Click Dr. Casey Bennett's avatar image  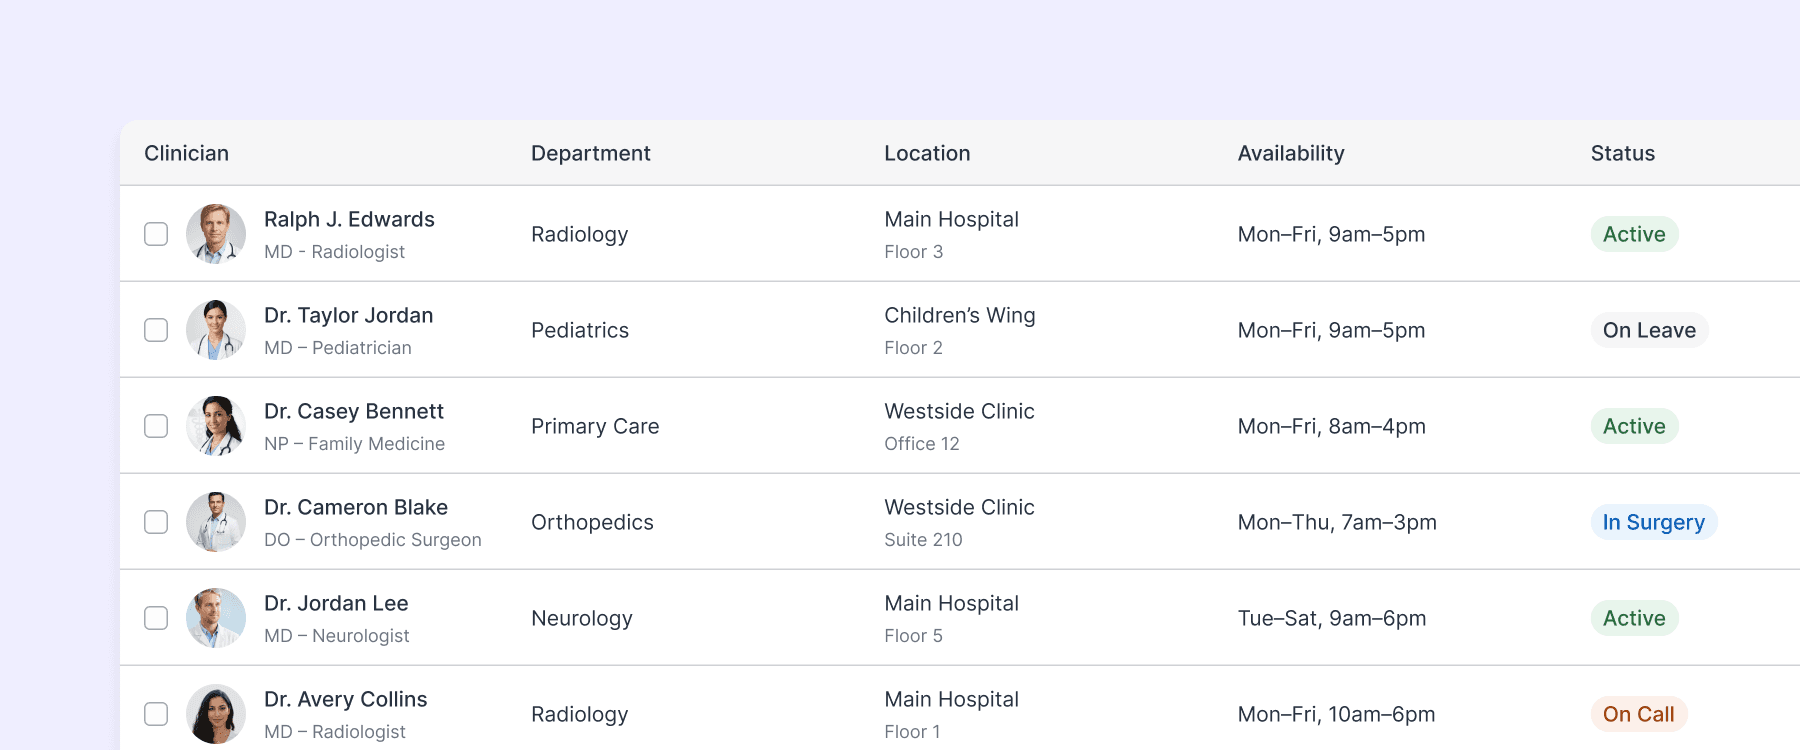(215, 425)
